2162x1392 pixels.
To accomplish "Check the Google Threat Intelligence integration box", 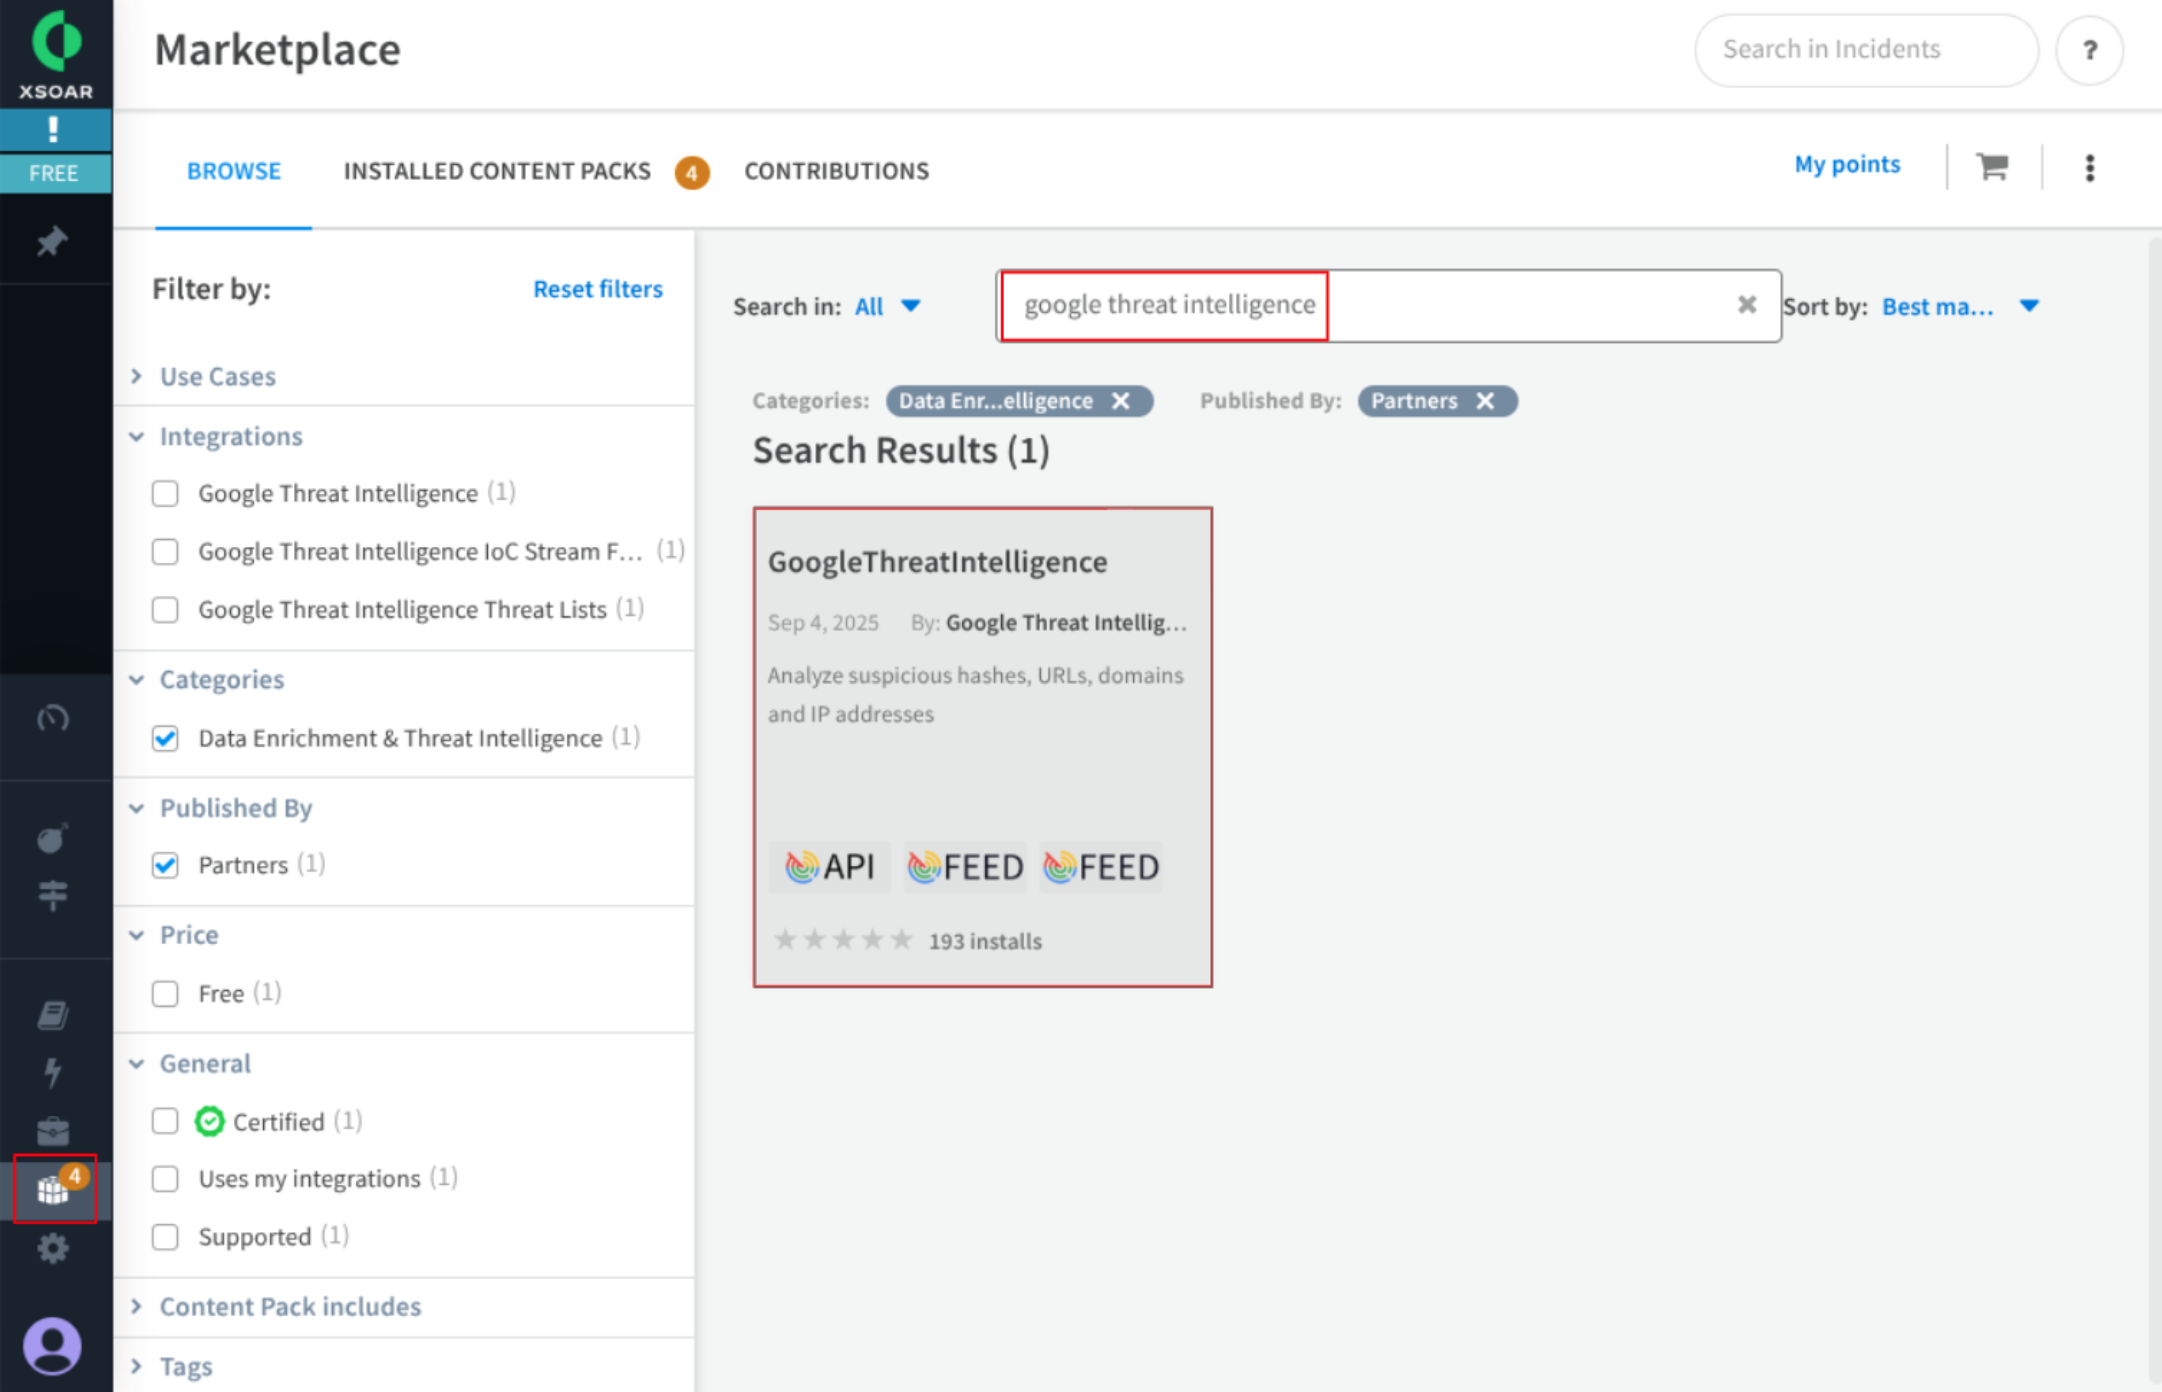I will coord(166,494).
